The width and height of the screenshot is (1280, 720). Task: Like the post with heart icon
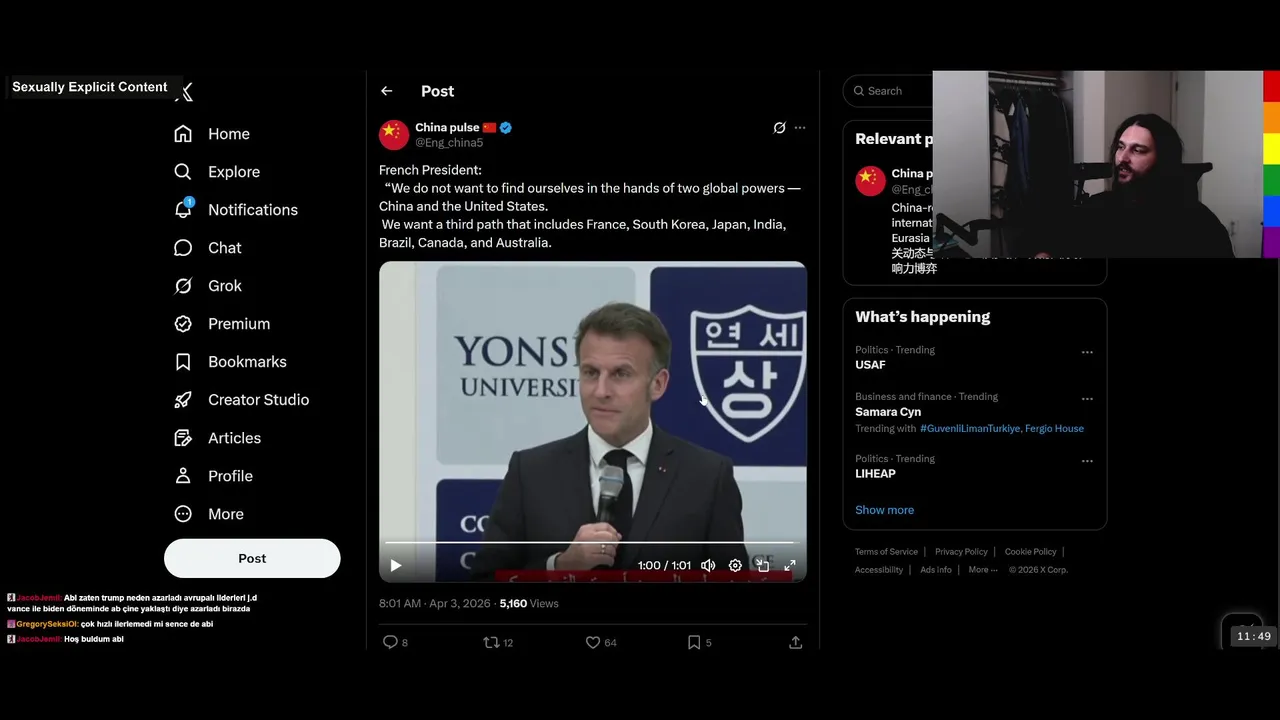(x=593, y=642)
